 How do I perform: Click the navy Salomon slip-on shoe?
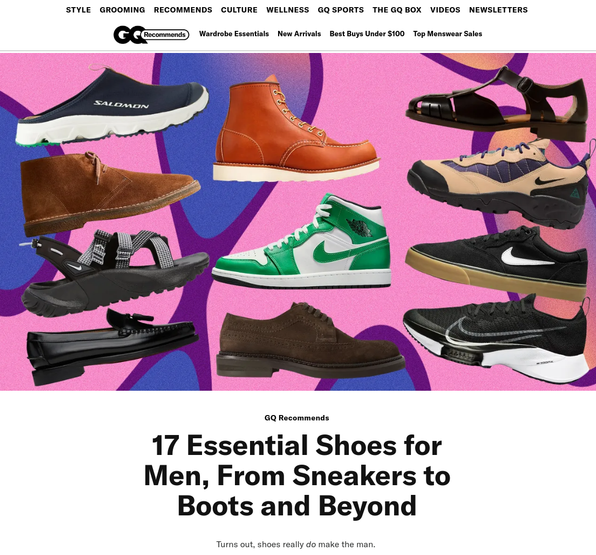tap(112, 106)
